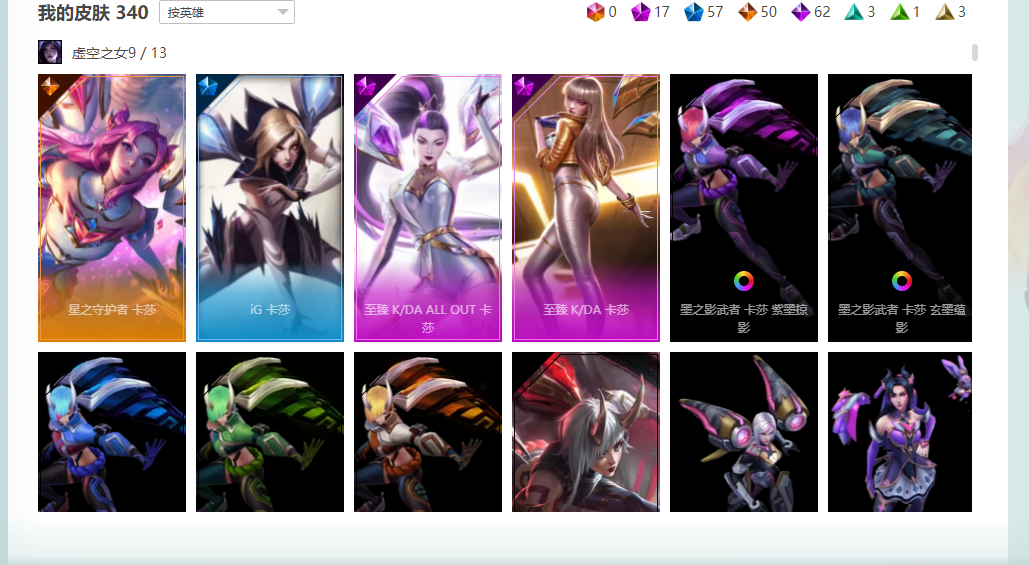Screen dimensions: 1029x565
Task: Select the 墨之影武者 卡莎 紫墨掠影 chroma card
Action: (x=744, y=208)
